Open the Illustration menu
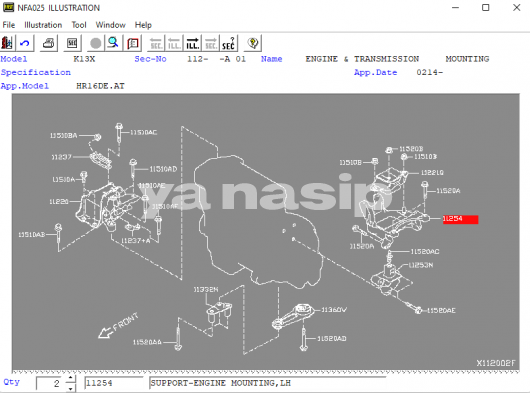Screen dimensions: 530x393 pos(43,25)
